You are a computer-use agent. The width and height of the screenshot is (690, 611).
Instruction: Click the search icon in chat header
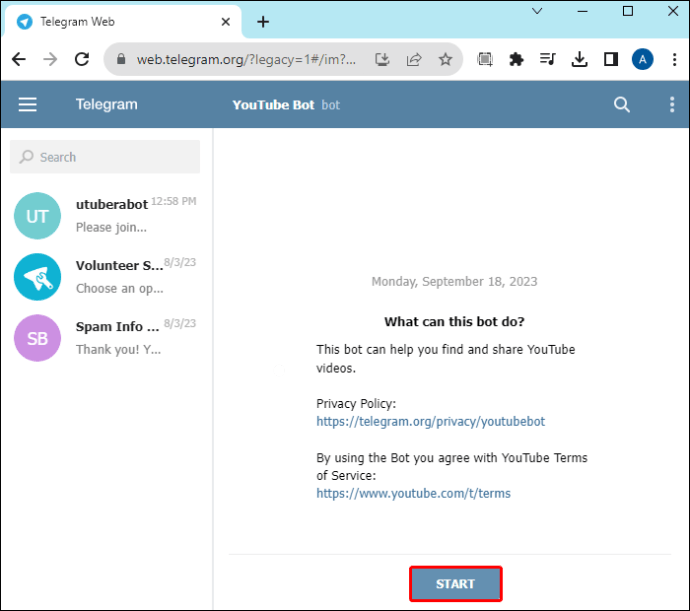622,105
